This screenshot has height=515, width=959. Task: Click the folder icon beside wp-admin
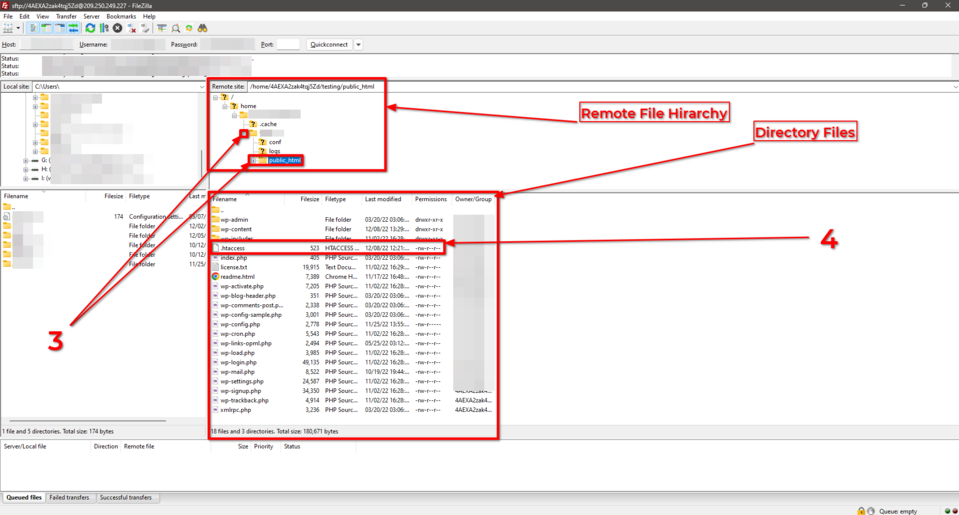(215, 220)
